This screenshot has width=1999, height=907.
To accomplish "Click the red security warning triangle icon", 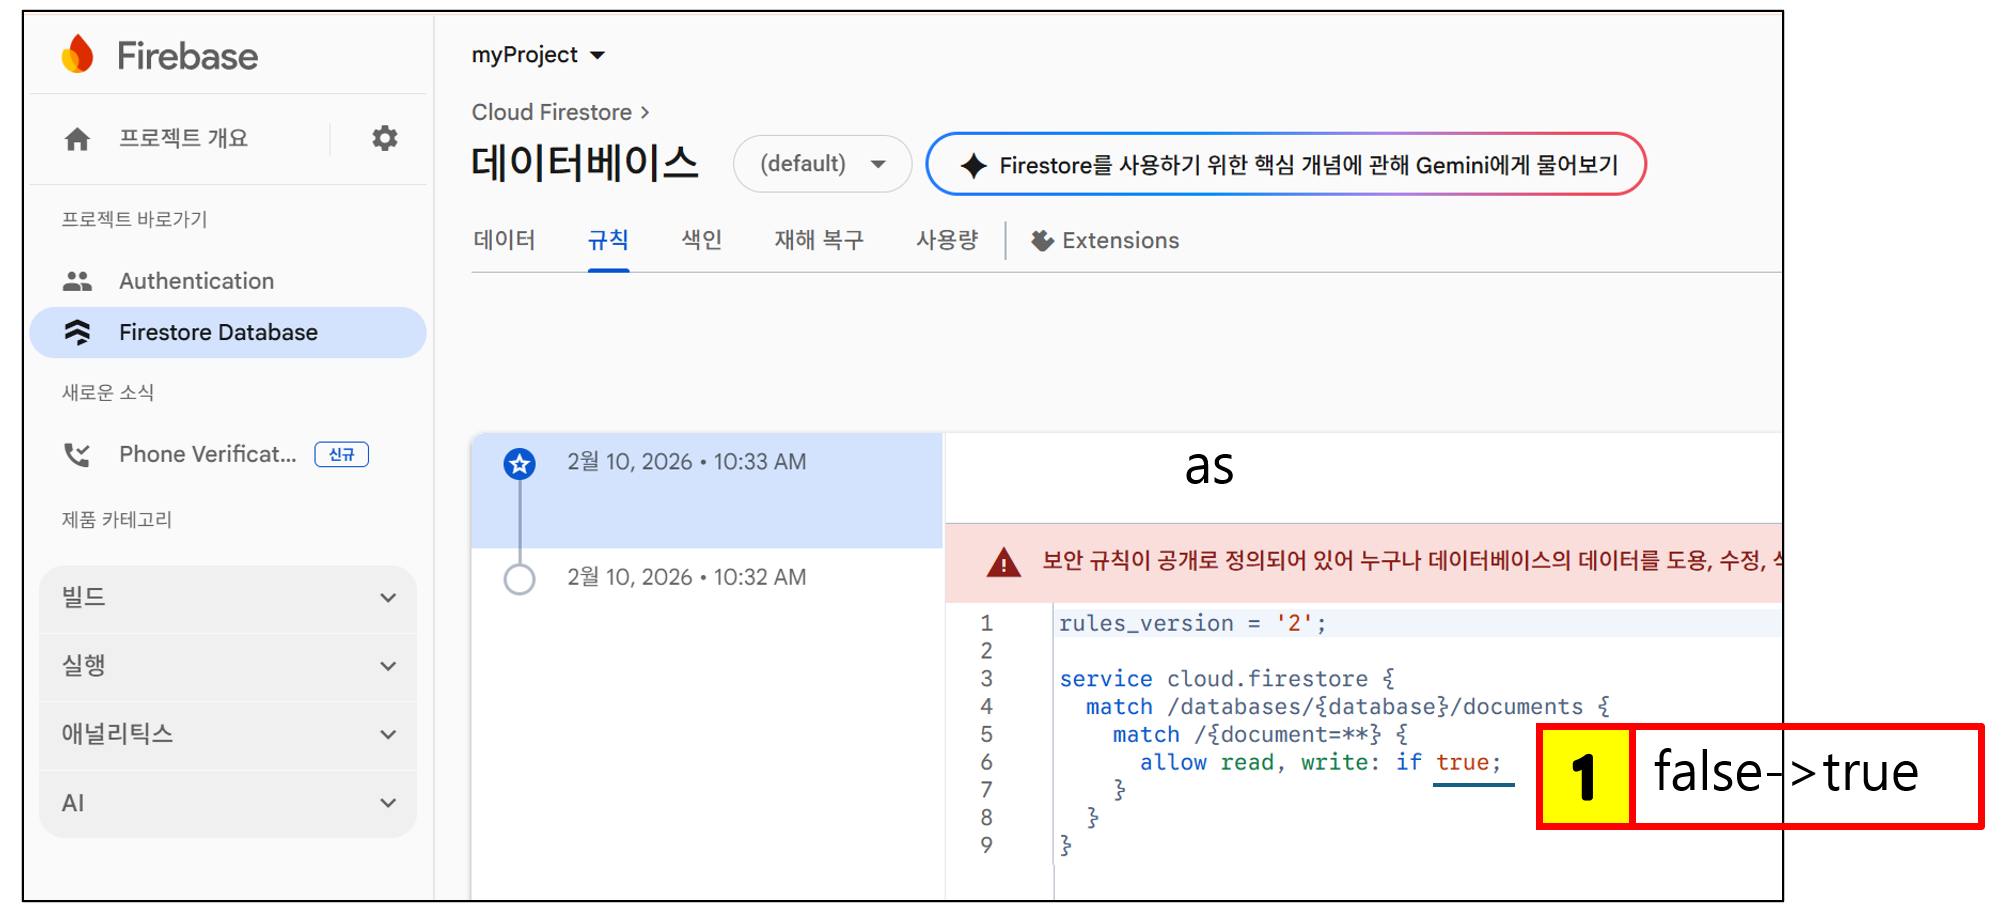I will point(1003,562).
